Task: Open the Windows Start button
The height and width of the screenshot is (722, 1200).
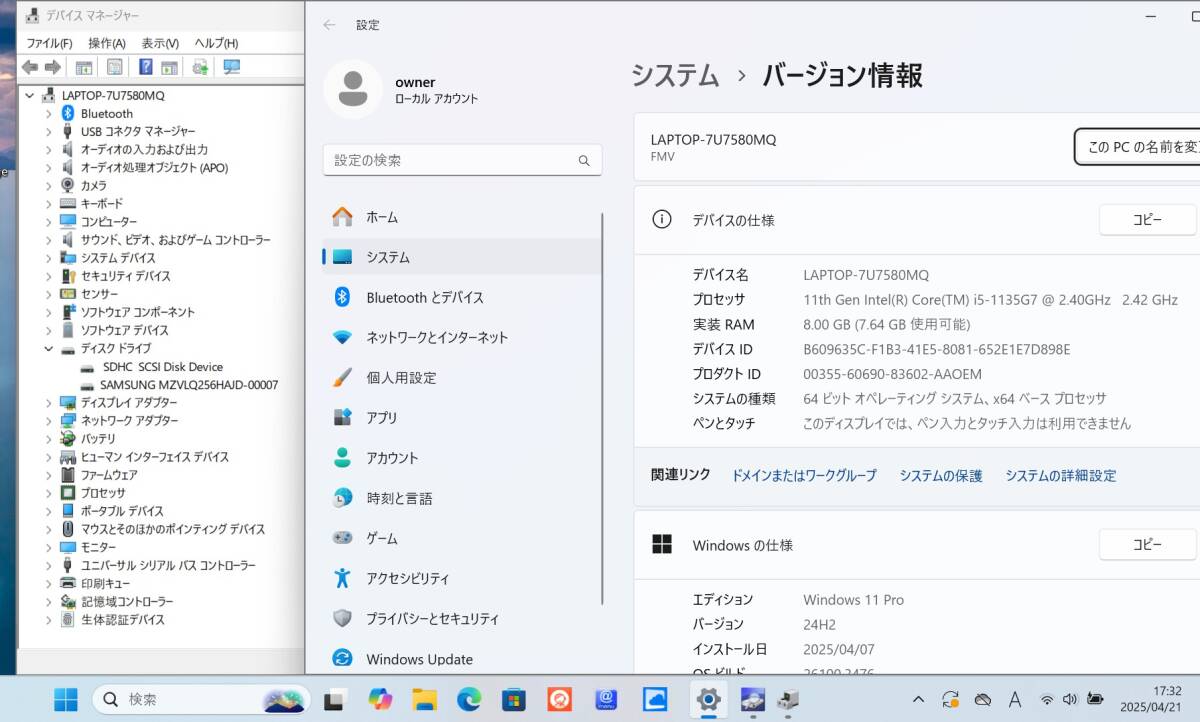Action: [x=66, y=699]
